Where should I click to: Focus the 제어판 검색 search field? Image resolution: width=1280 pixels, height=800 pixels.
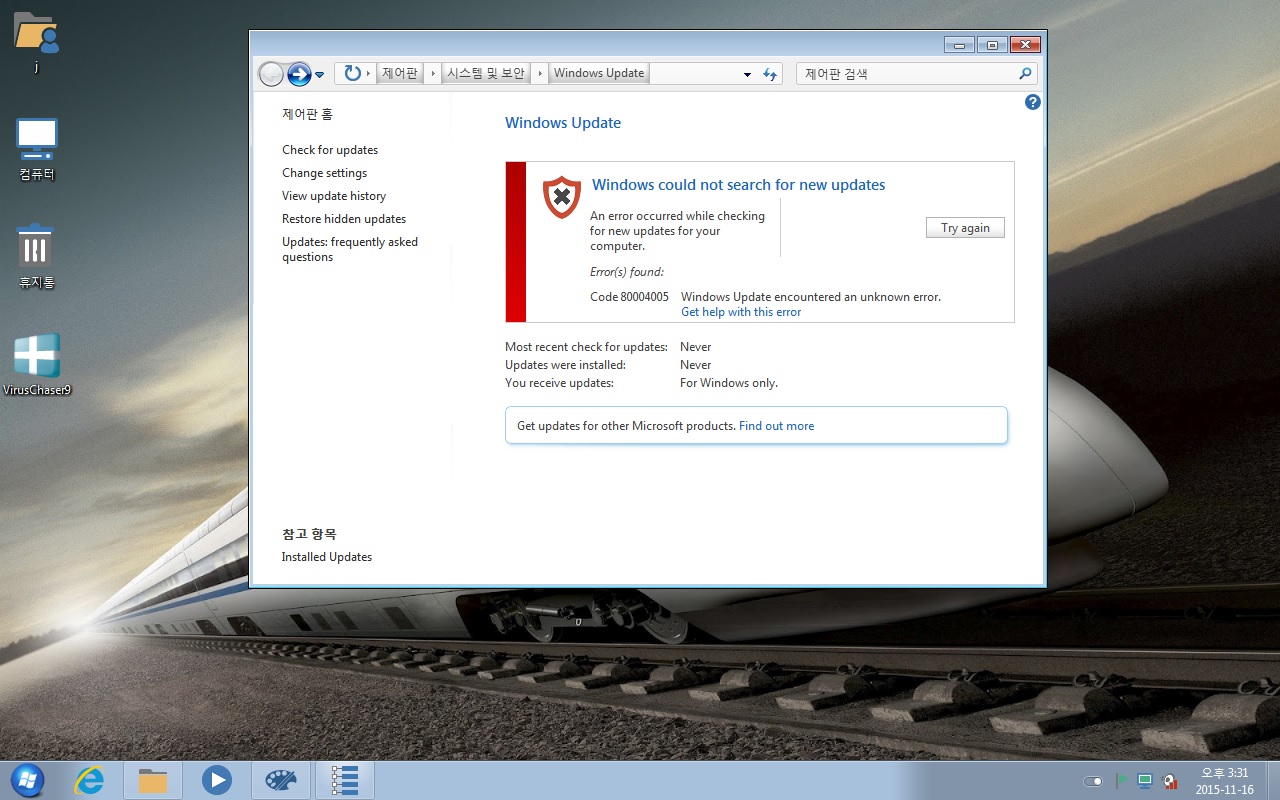point(908,73)
